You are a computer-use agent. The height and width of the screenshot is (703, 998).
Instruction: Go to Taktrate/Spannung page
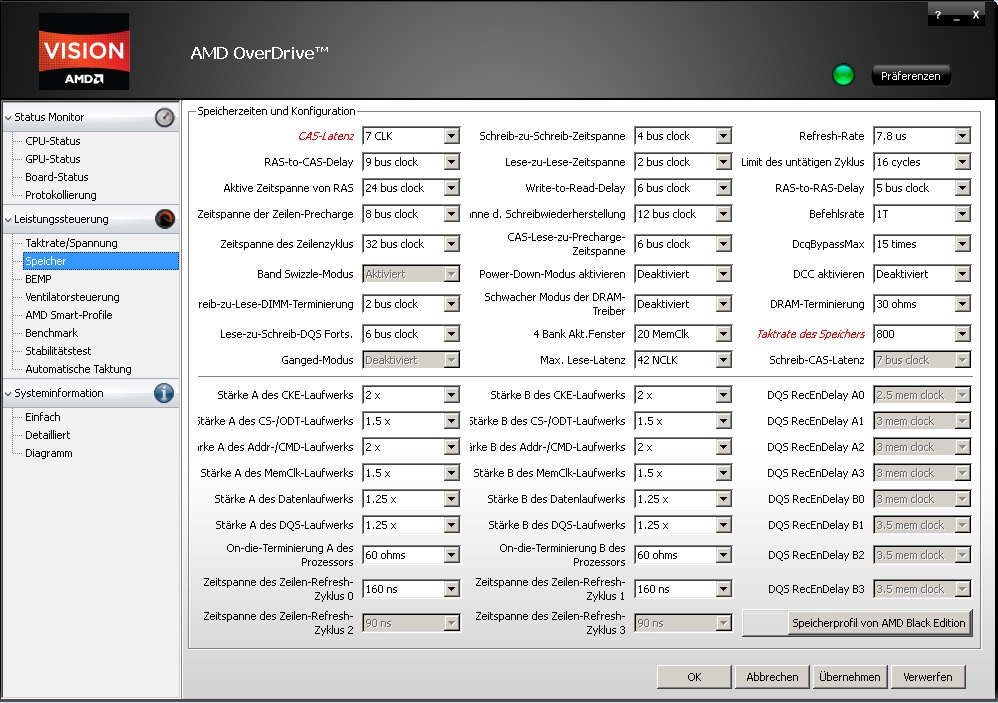pos(71,243)
